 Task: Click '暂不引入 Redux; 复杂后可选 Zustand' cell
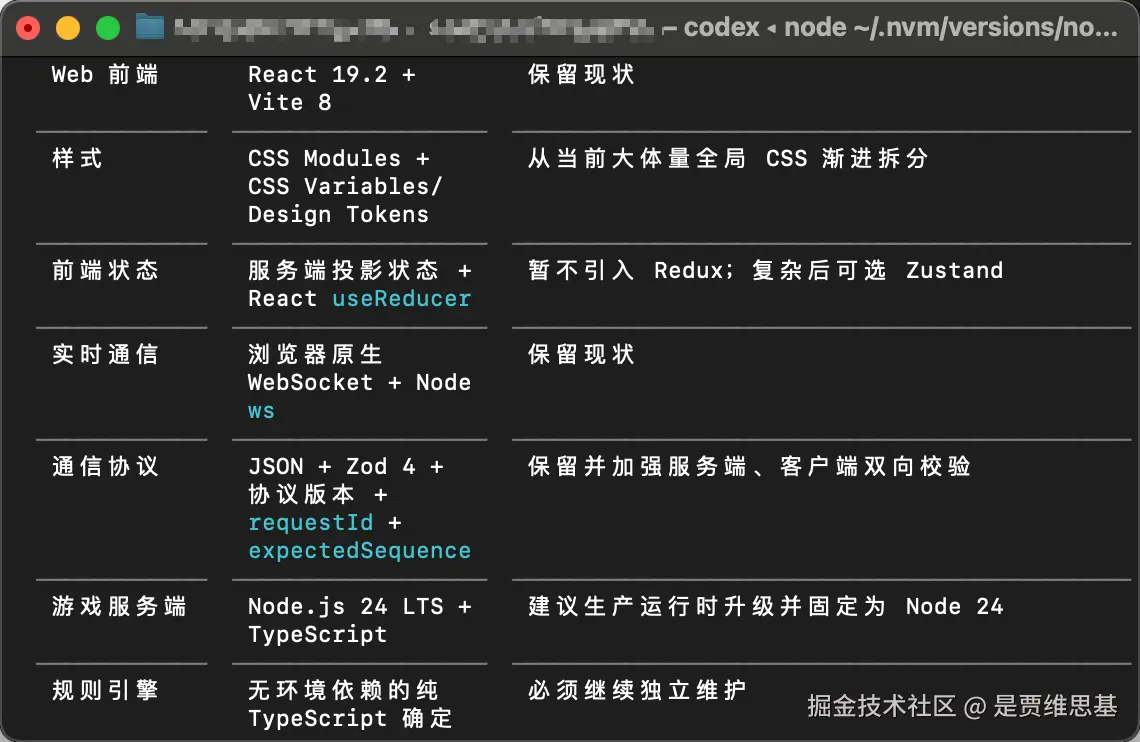pyautogui.click(x=766, y=270)
